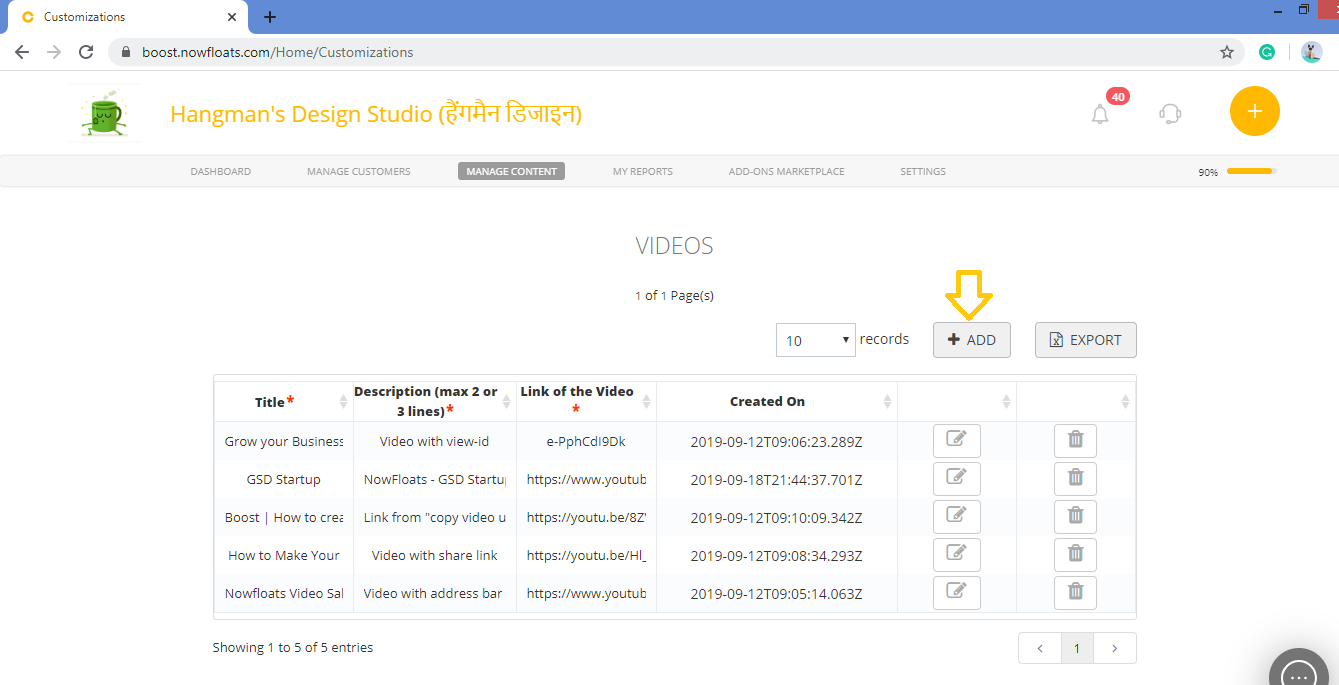Image resolution: width=1339 pixels, height=685 pixels.
Task: Go back in browser history
Action: [x=22, y=52]
